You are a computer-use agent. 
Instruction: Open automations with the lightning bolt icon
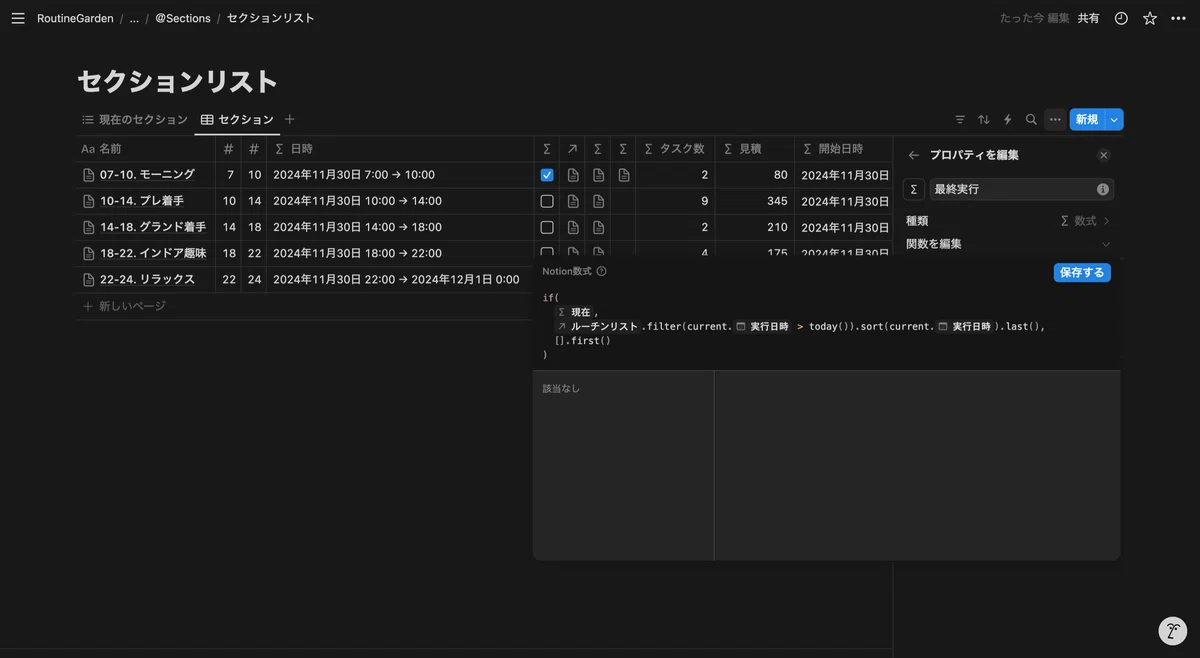[x=1007, y=119]
